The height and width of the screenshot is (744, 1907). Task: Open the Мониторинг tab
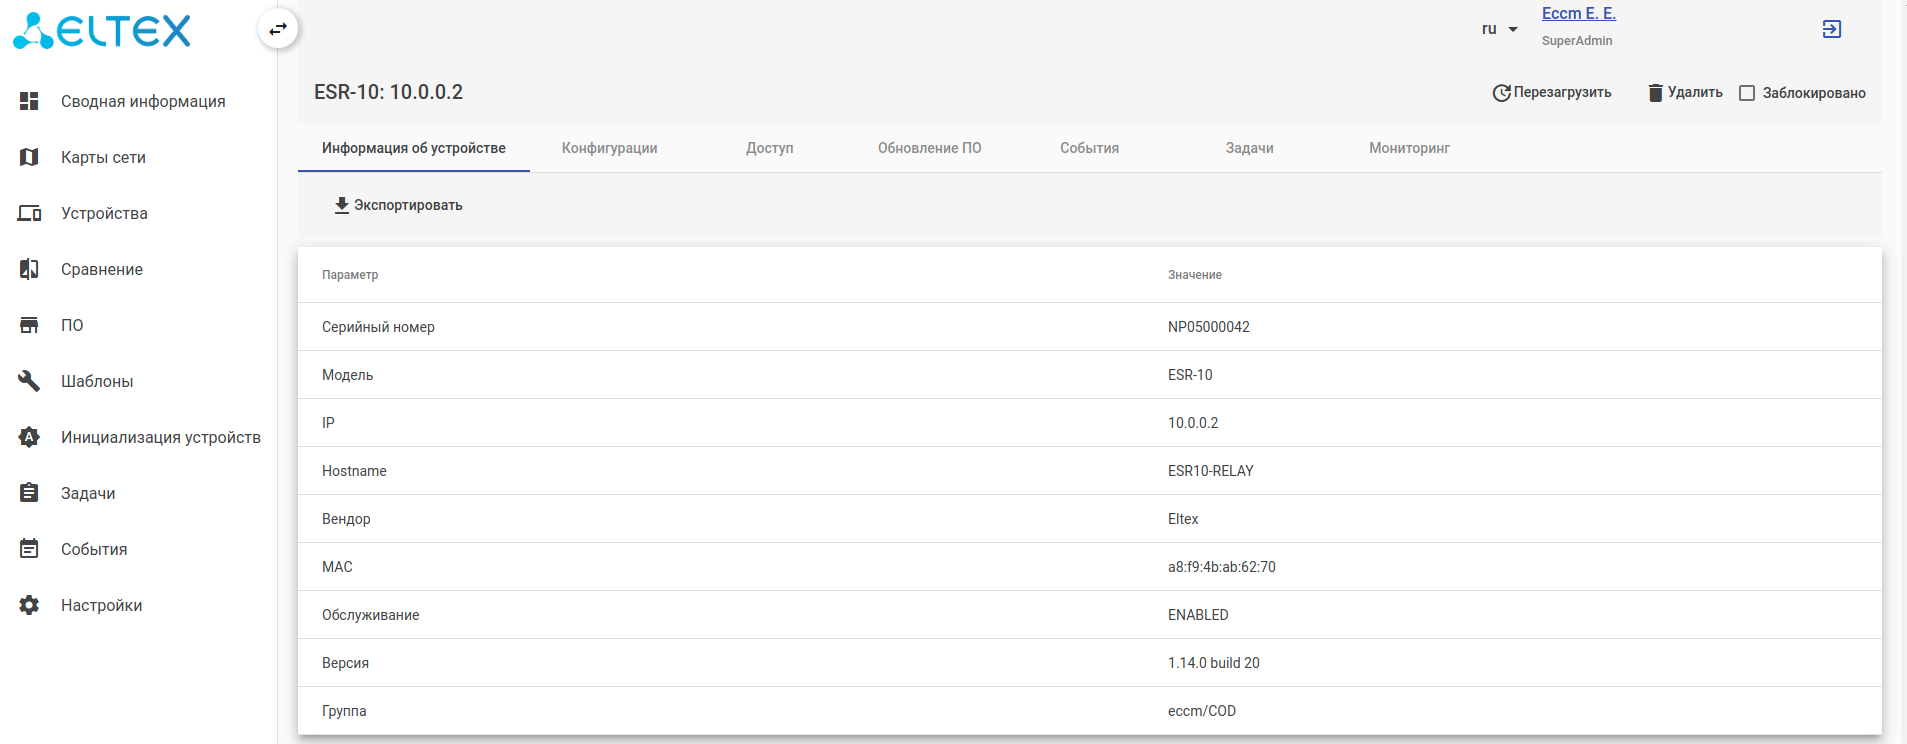(x=1410, y=148)
